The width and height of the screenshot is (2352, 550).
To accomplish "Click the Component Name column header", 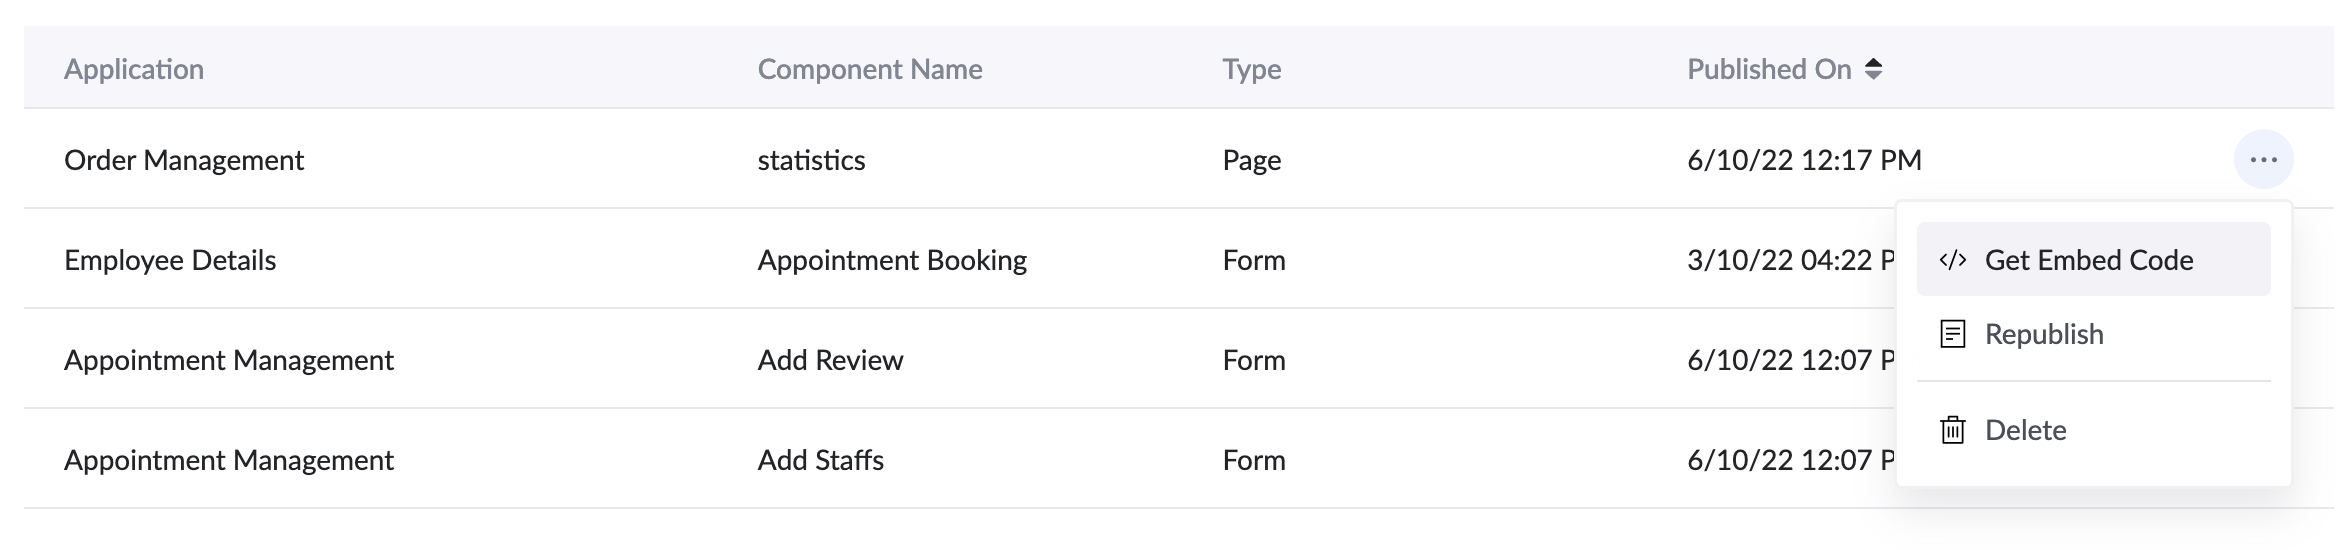I will 869,69.
